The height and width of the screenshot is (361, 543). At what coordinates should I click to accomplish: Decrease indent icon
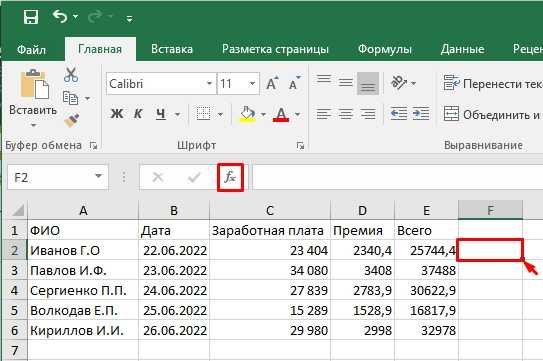(399, 114)
